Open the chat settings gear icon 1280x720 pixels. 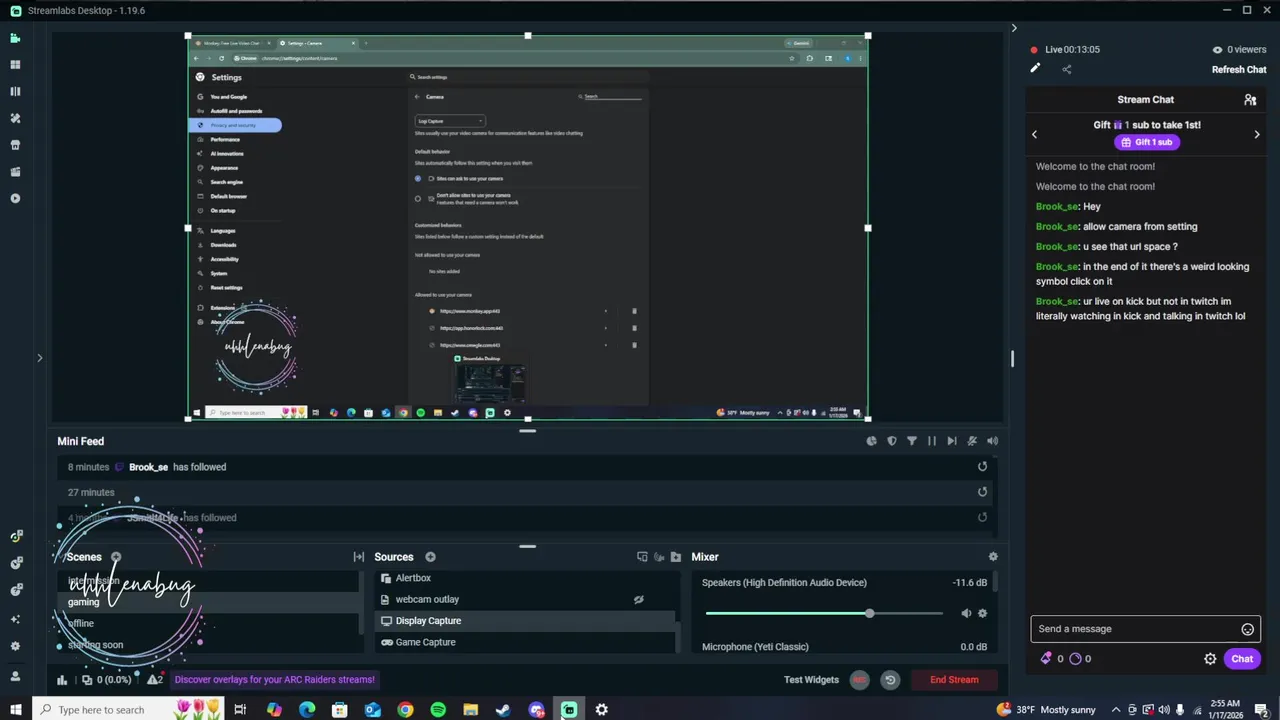click(1210, 659)
